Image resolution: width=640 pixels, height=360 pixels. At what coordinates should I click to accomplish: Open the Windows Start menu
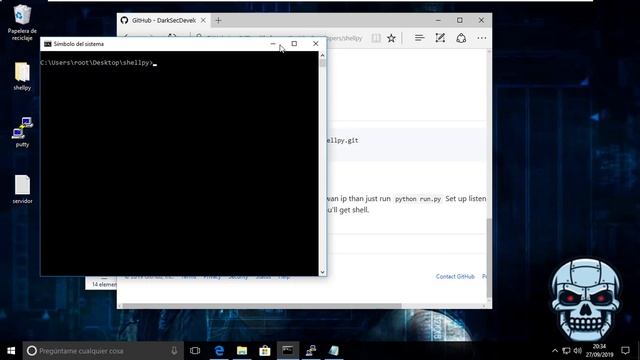coord(11,351)
